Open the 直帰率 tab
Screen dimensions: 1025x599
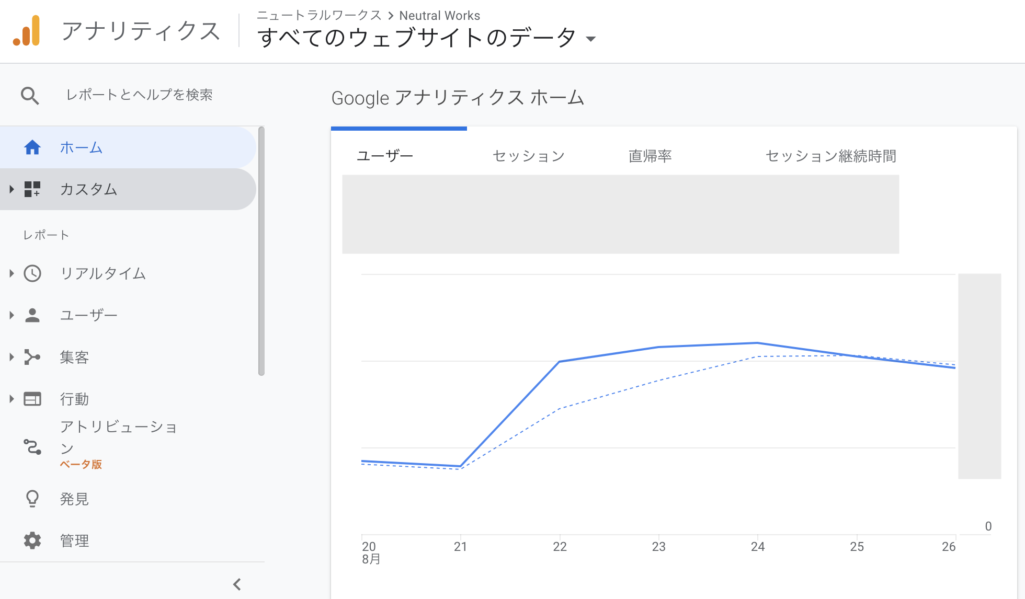click(x=649, y=156)
